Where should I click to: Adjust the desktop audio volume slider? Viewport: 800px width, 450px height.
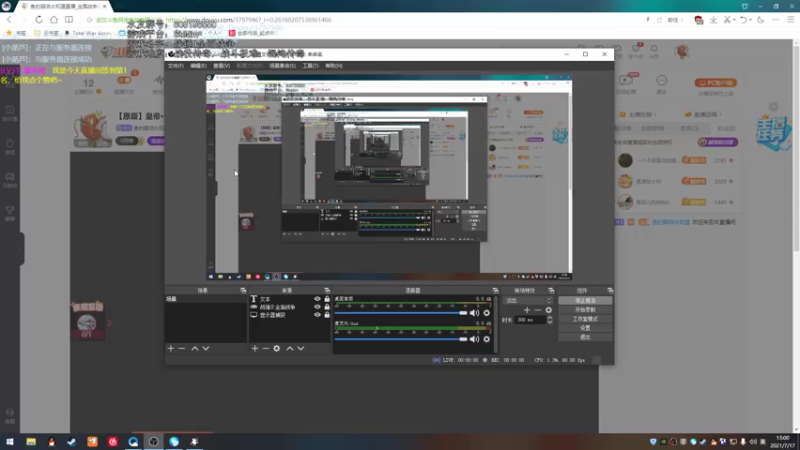tap(401, 313)
